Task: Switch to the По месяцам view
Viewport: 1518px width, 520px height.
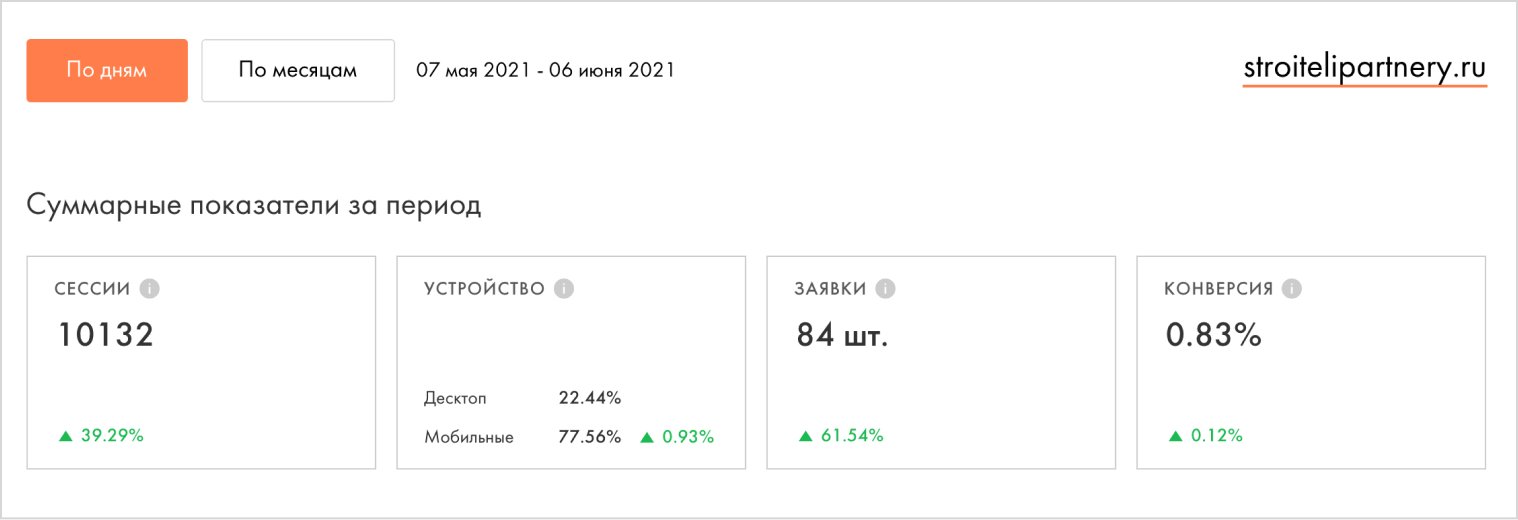Action: [298, 71]
